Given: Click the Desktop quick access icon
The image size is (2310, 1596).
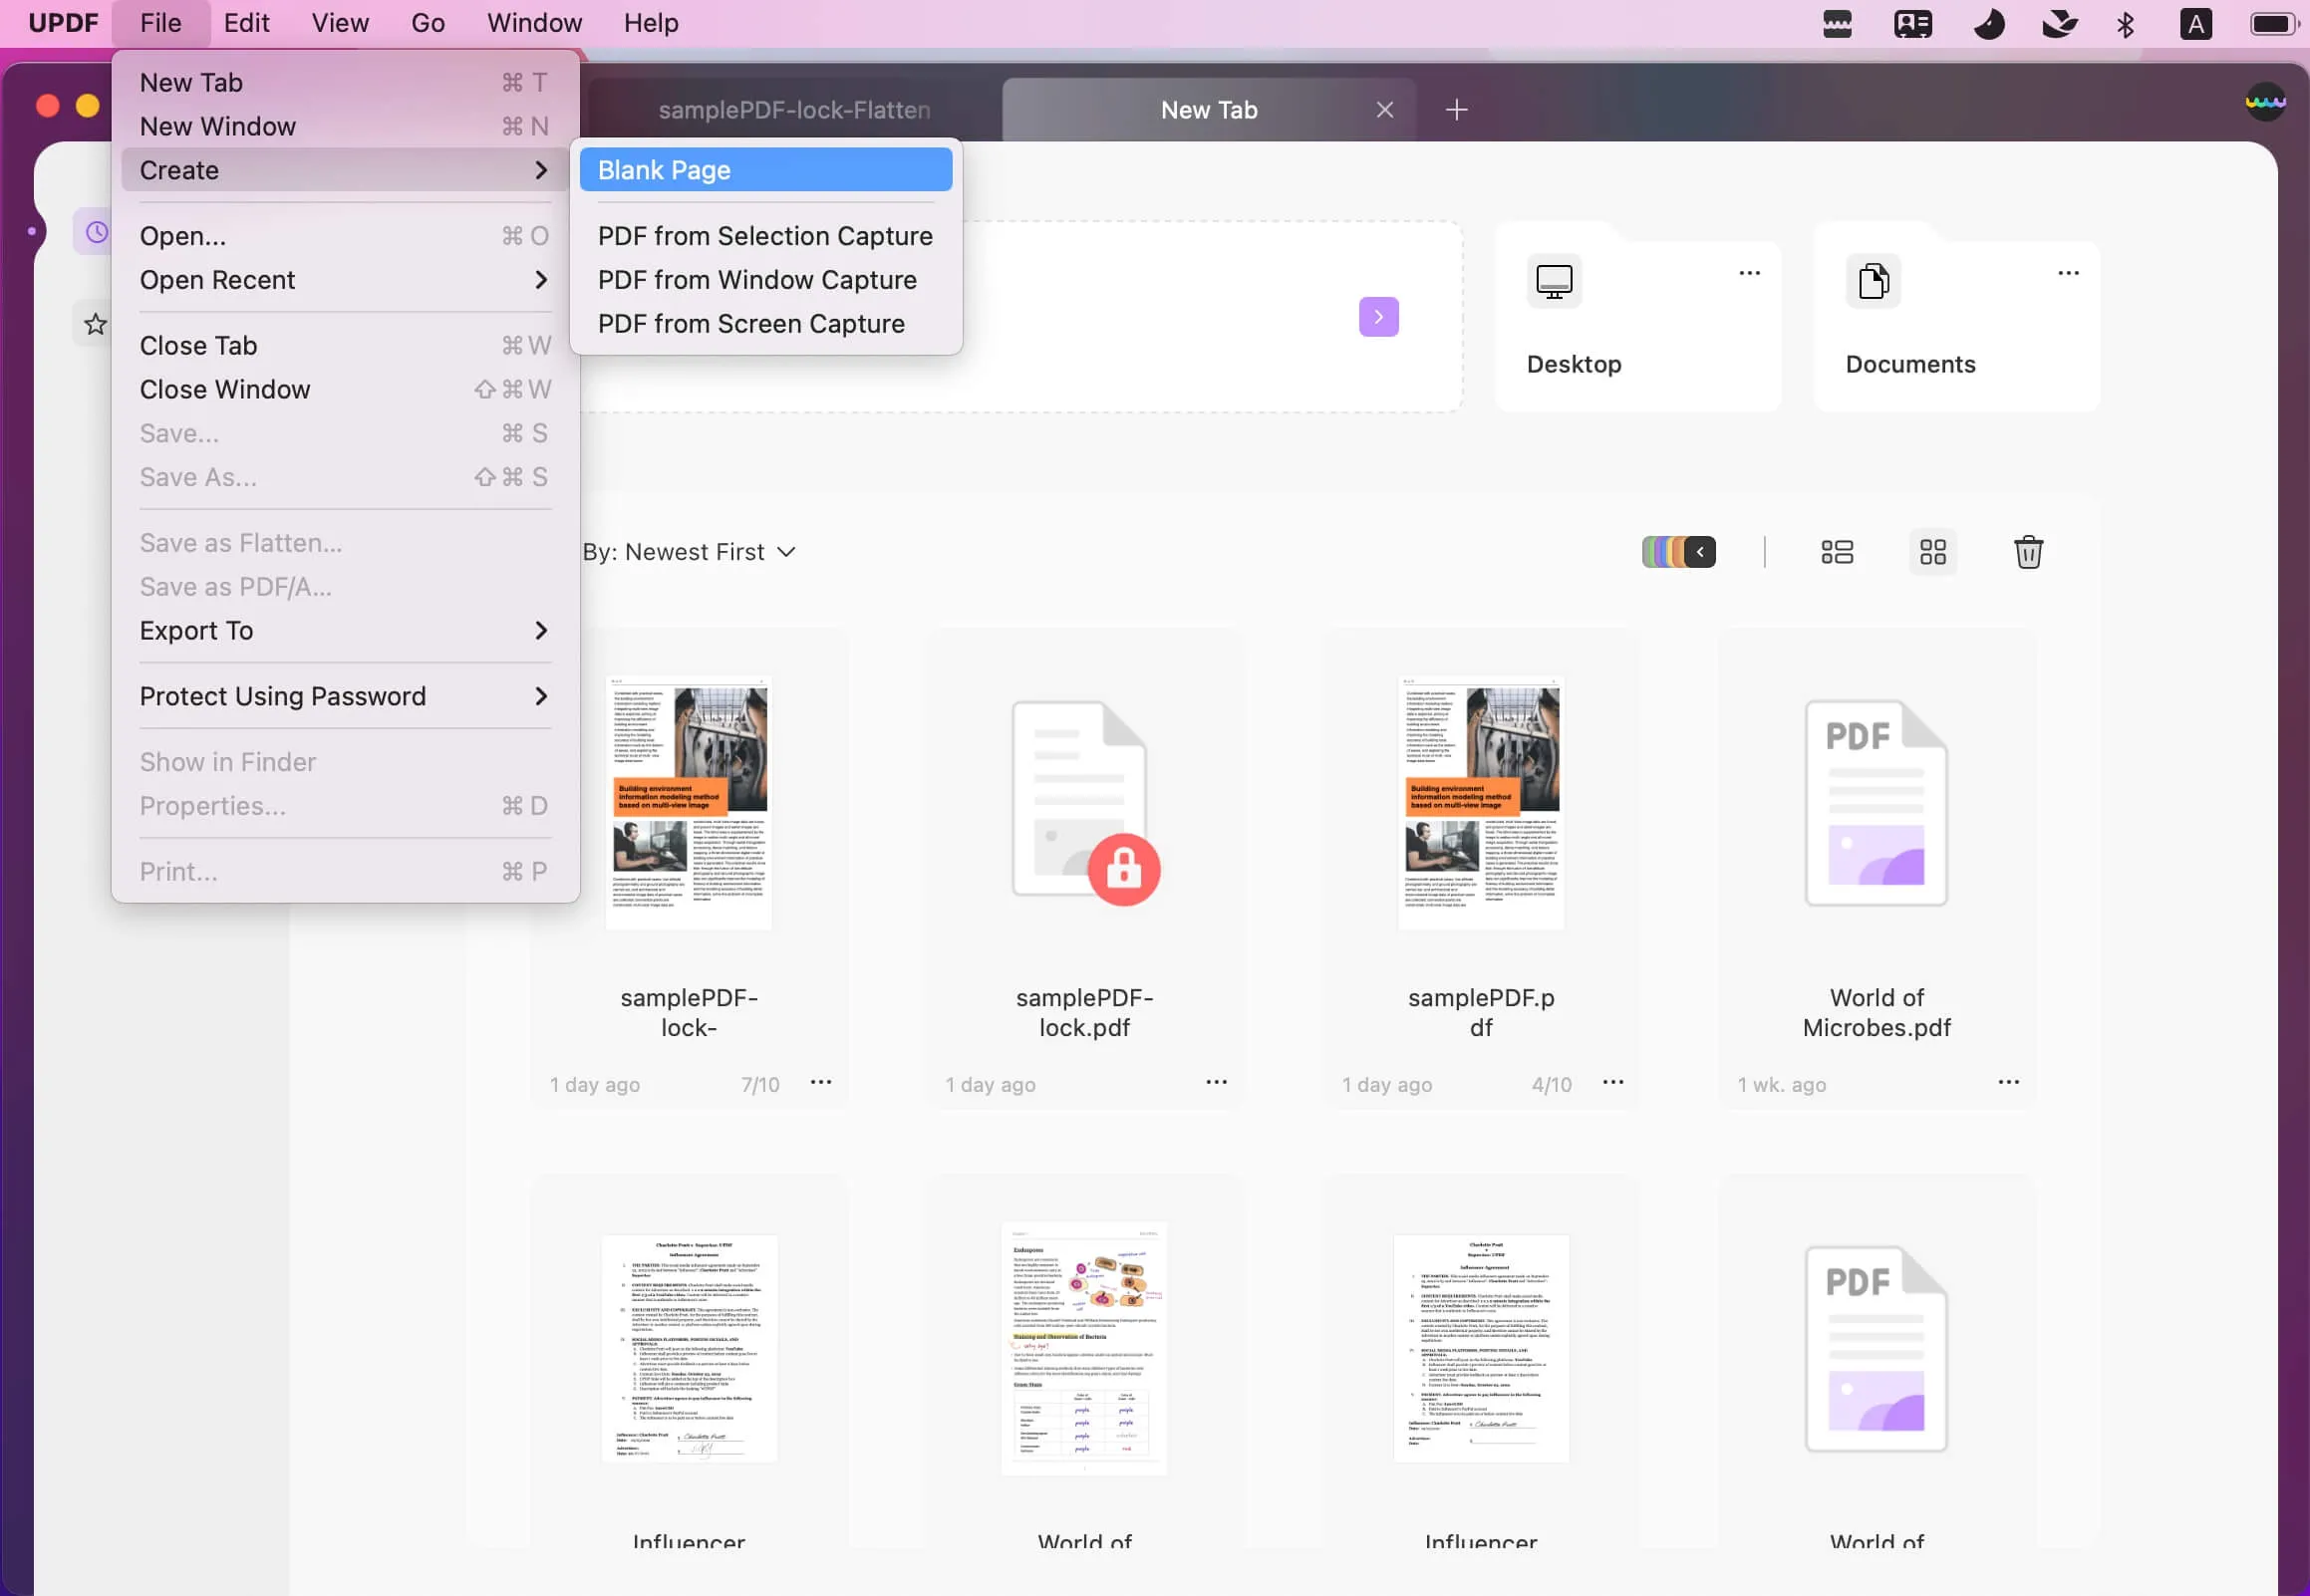Looking at the screenshot, I should pyautogui.click(x=1554, y=279).
